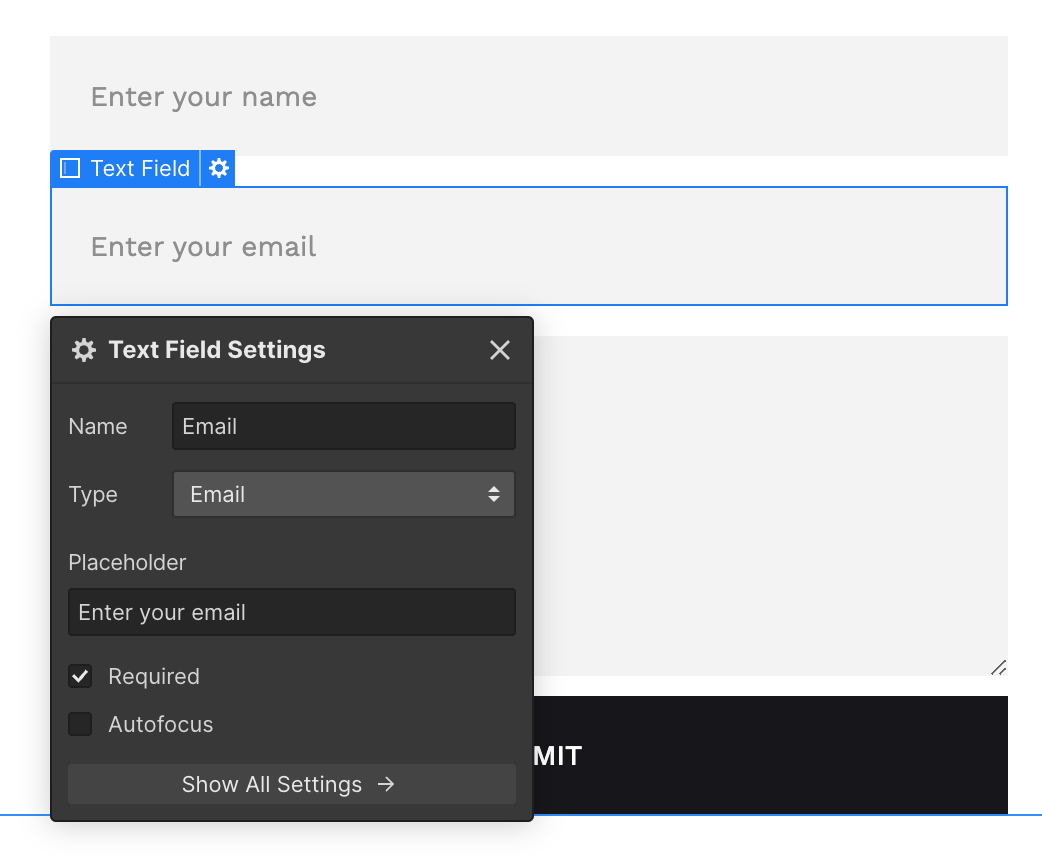Click the up-down arrows on the Type selector
This screenshot has width=1042, height=856.
click(x=494, y=494)
